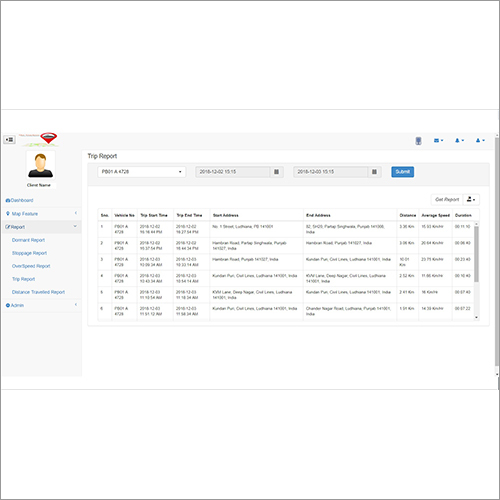Expand the Admin sidebar menu
Viewport: 500px width, 500px height.
(42, 305)
